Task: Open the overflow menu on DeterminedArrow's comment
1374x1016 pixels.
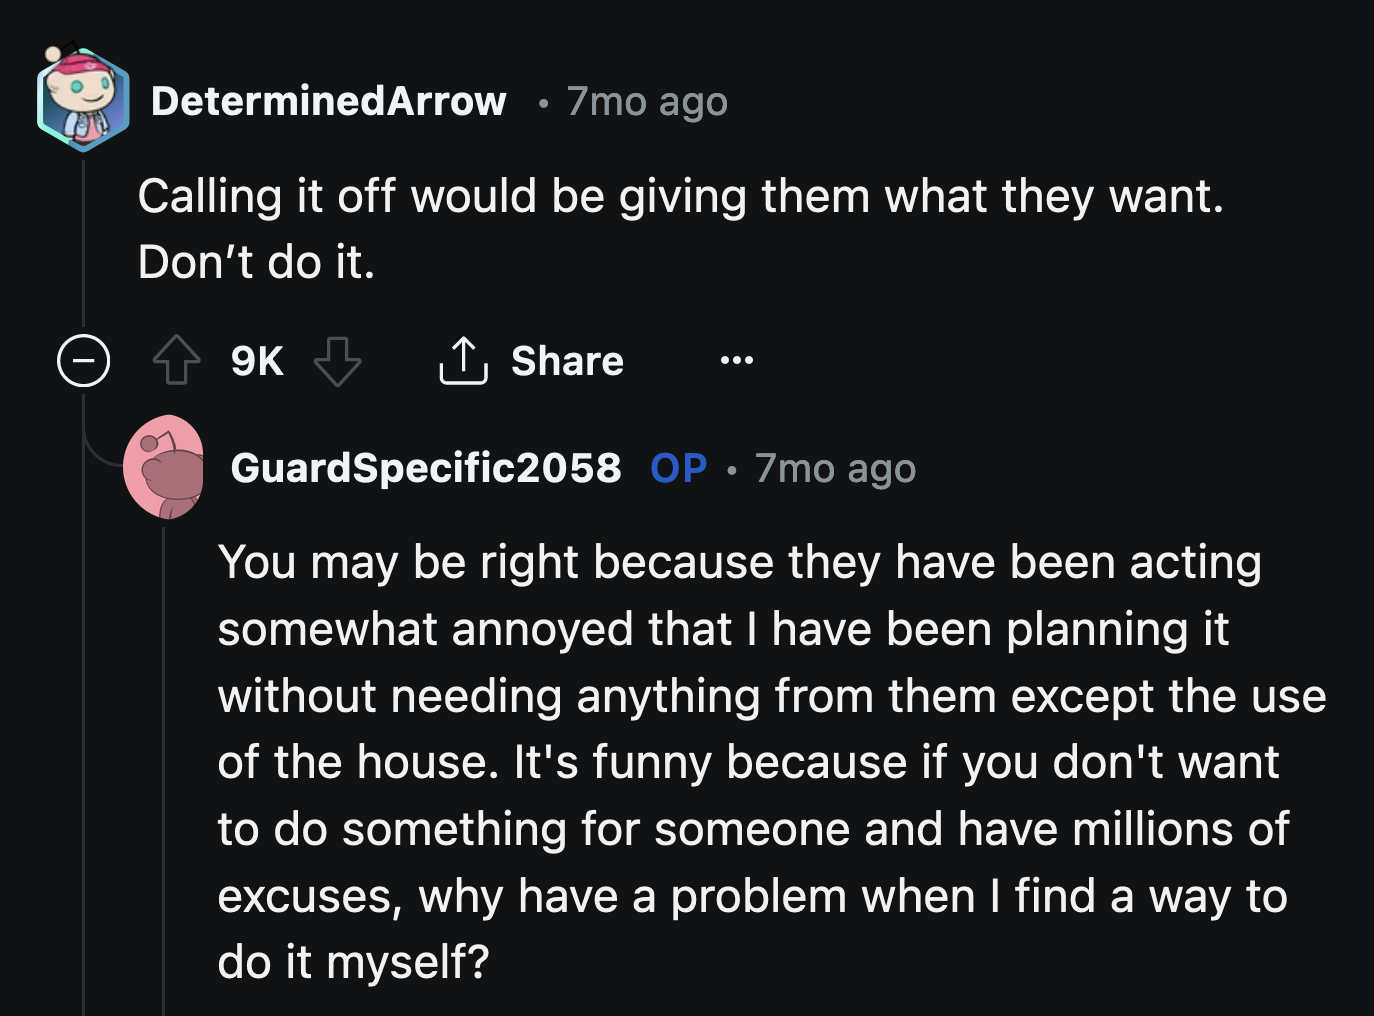Action: pyautogui.click(x=736, y=361)
